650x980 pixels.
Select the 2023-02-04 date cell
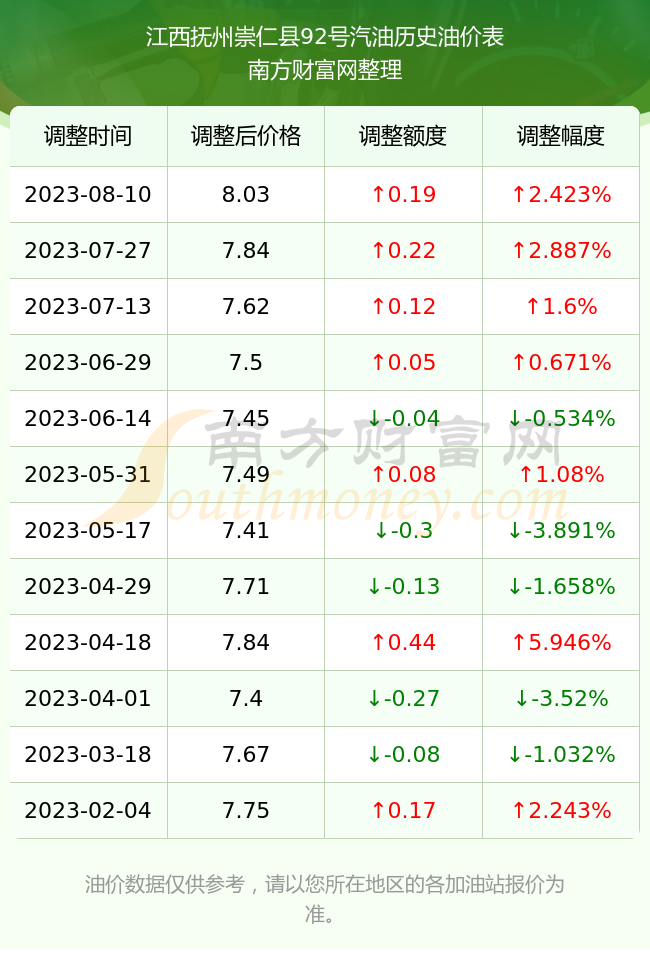click(88, 811)
